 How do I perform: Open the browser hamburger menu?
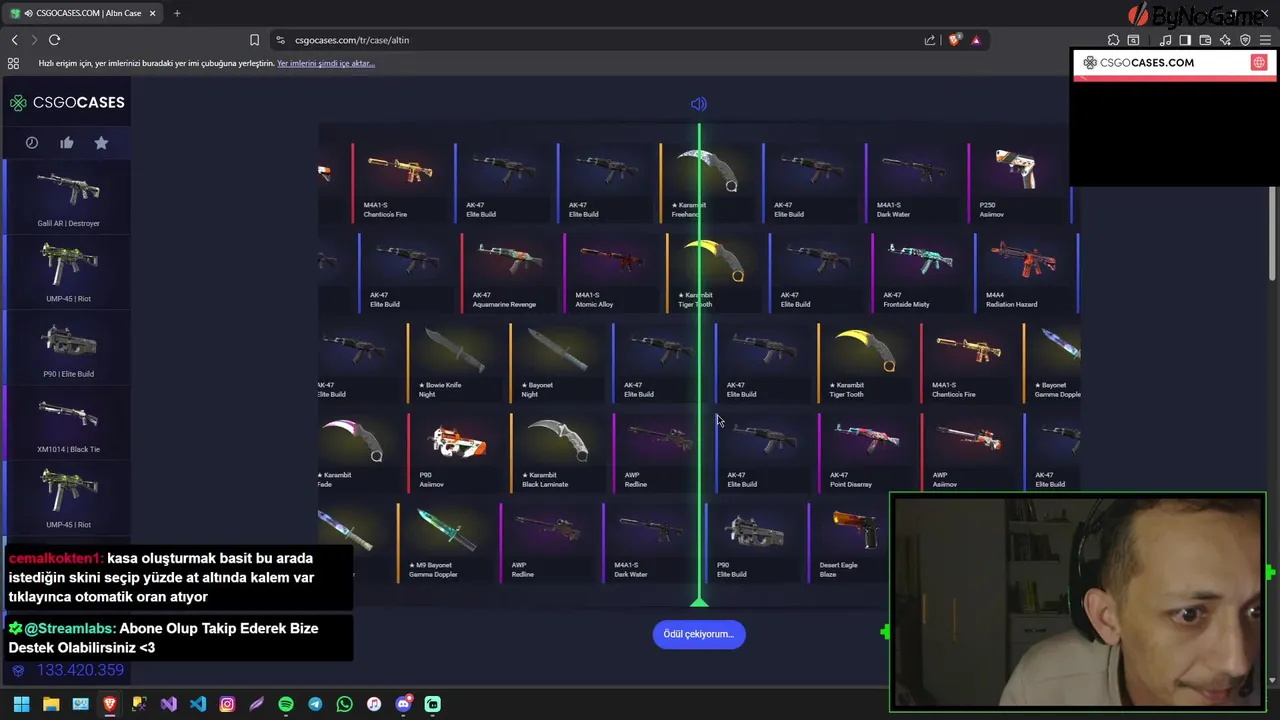click(1265, 40)
